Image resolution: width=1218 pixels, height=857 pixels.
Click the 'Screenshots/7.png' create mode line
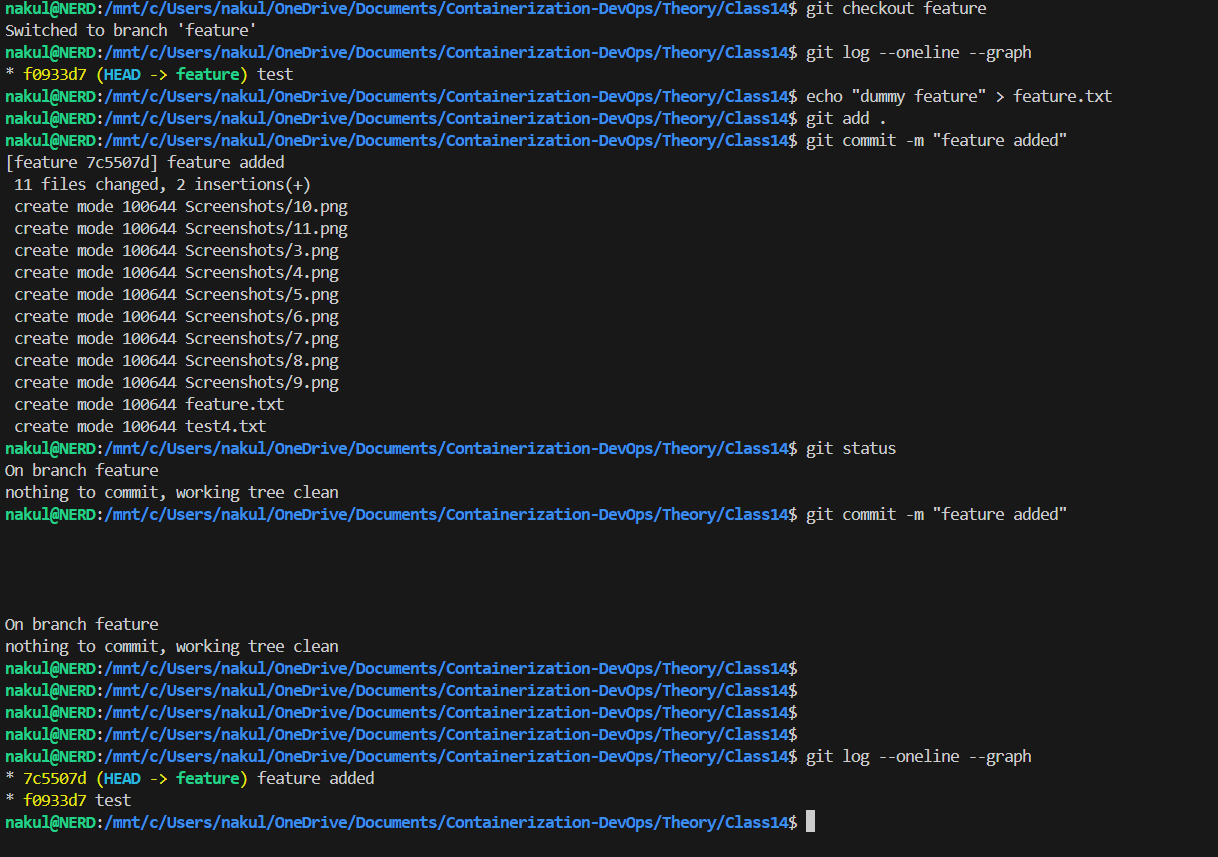(x=177, y=339)
